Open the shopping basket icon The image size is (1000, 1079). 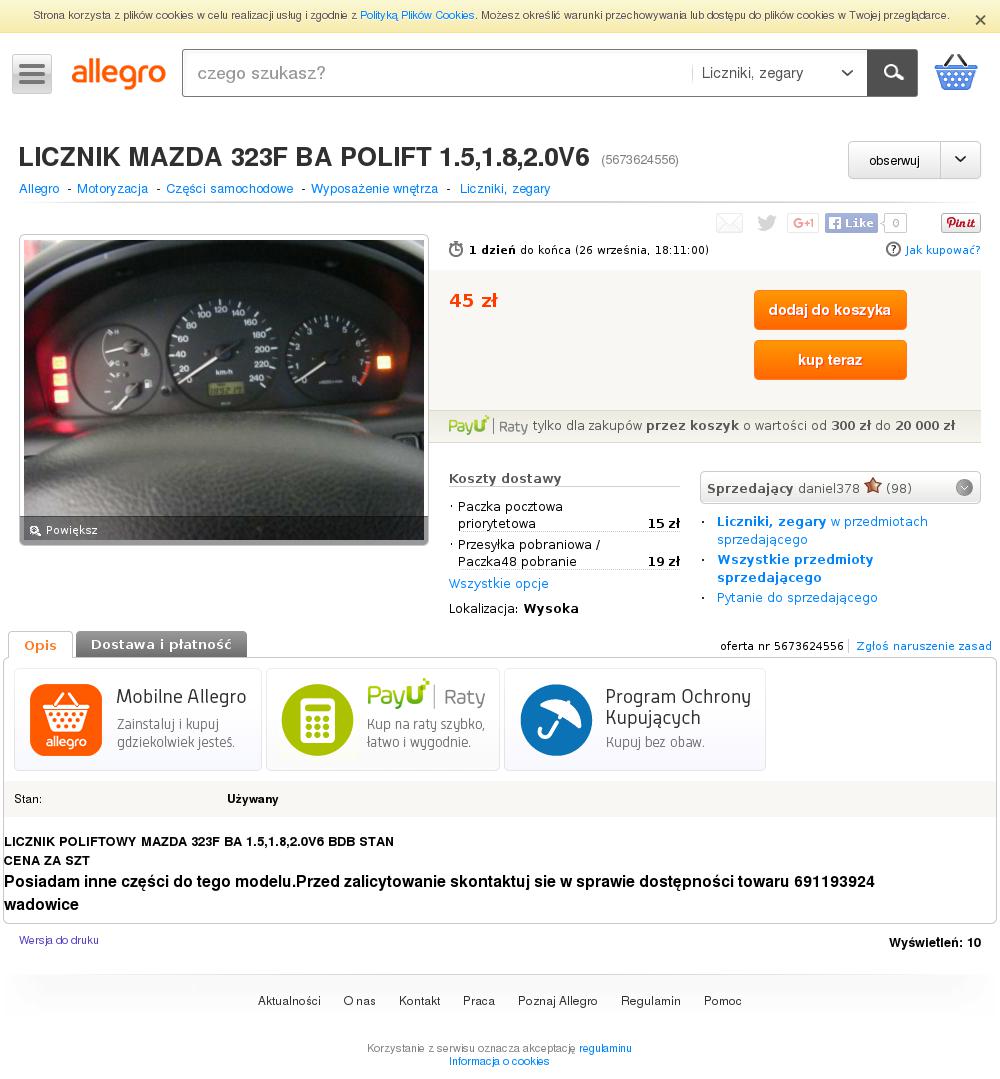coord(955,73)
